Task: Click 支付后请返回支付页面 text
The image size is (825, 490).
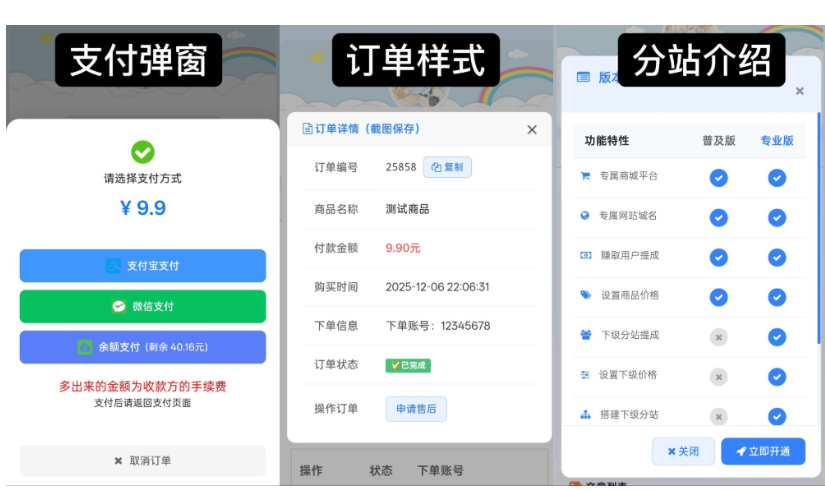Action: point(143,403)
